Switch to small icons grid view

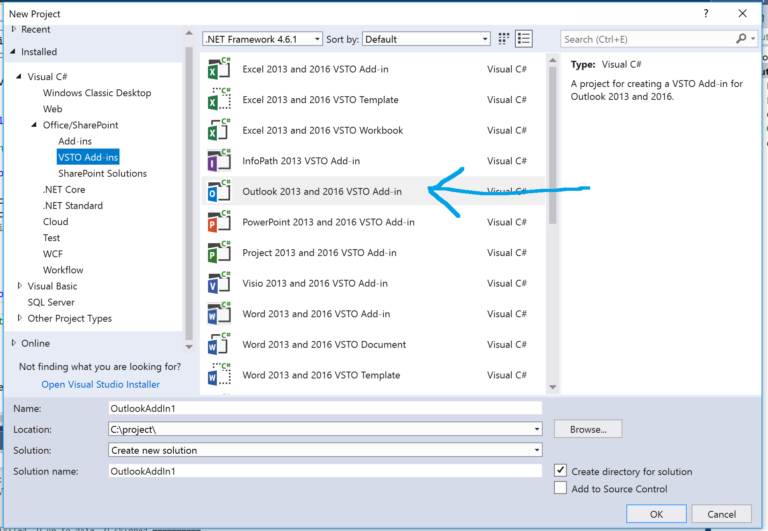pos(504,39)
